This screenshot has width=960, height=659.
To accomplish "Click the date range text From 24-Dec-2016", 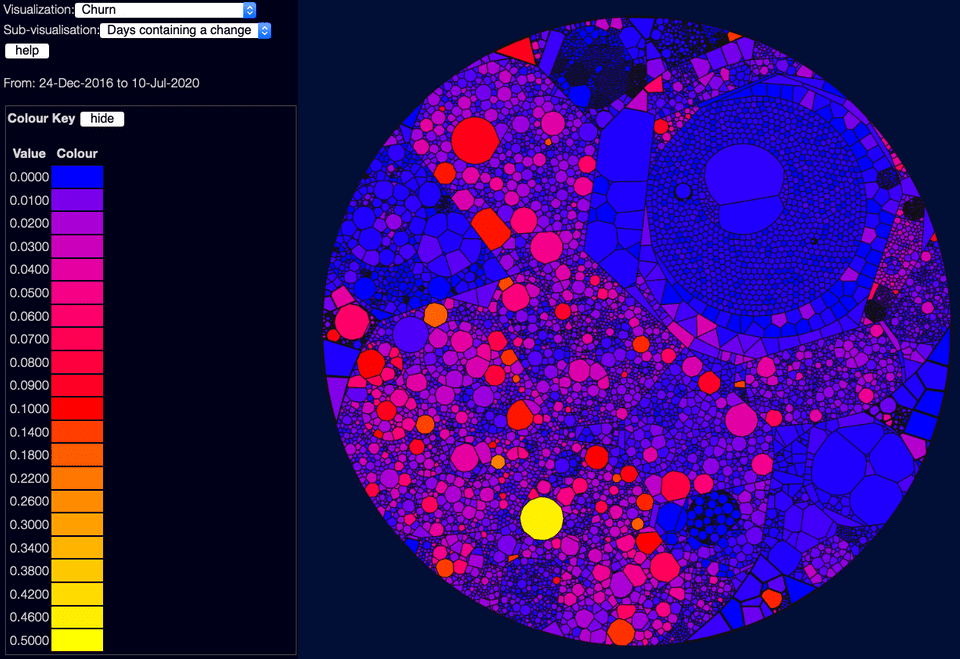I will tap(102, 83).
